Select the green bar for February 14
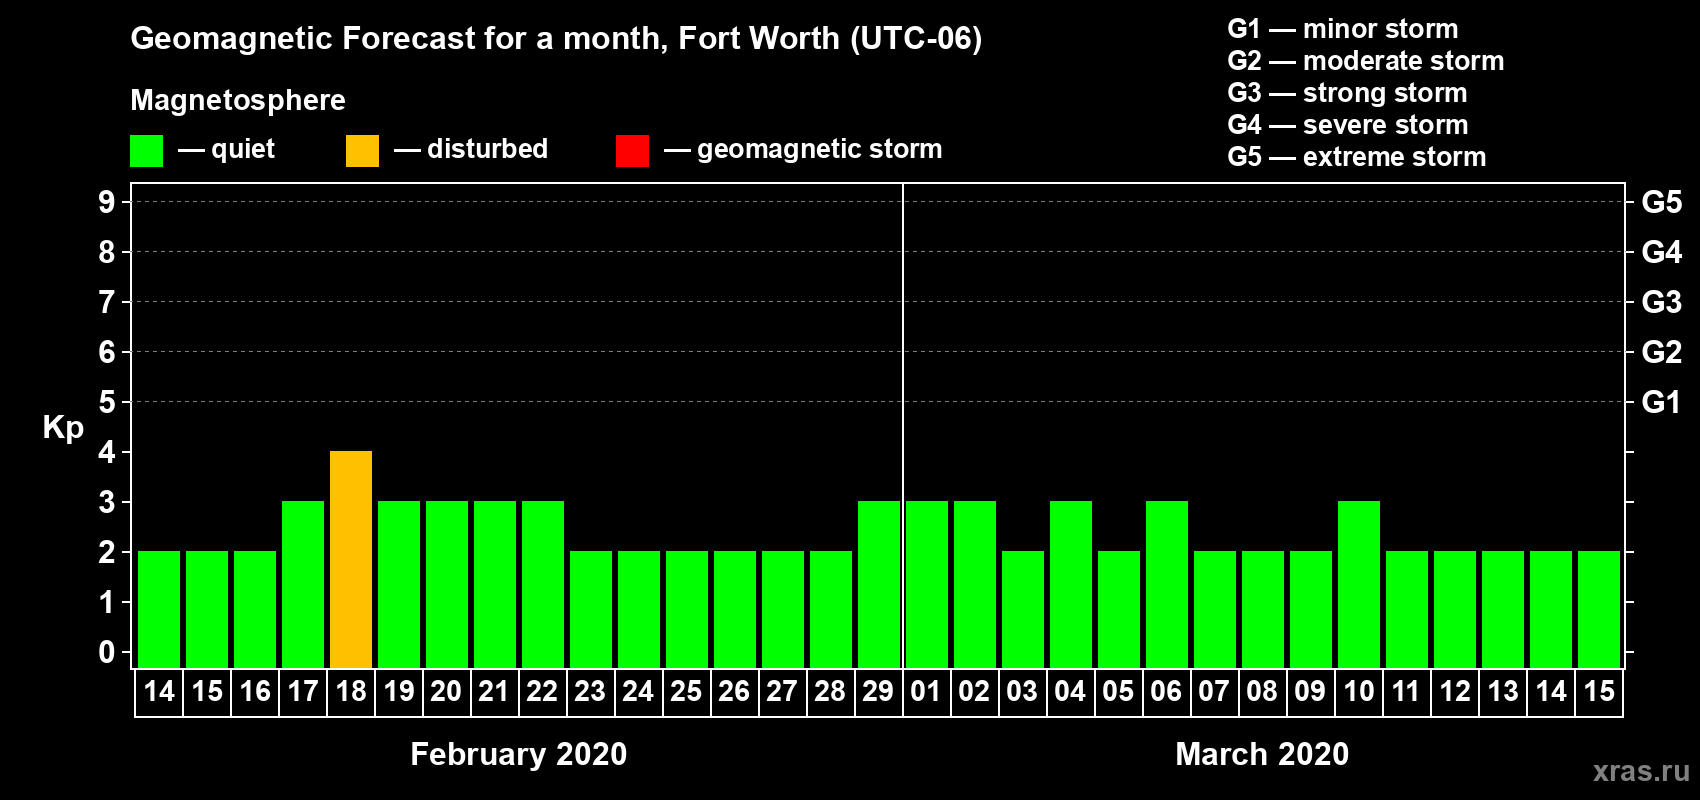The height and width of the screenshot is (800, 1700). [x=159, y=609]
